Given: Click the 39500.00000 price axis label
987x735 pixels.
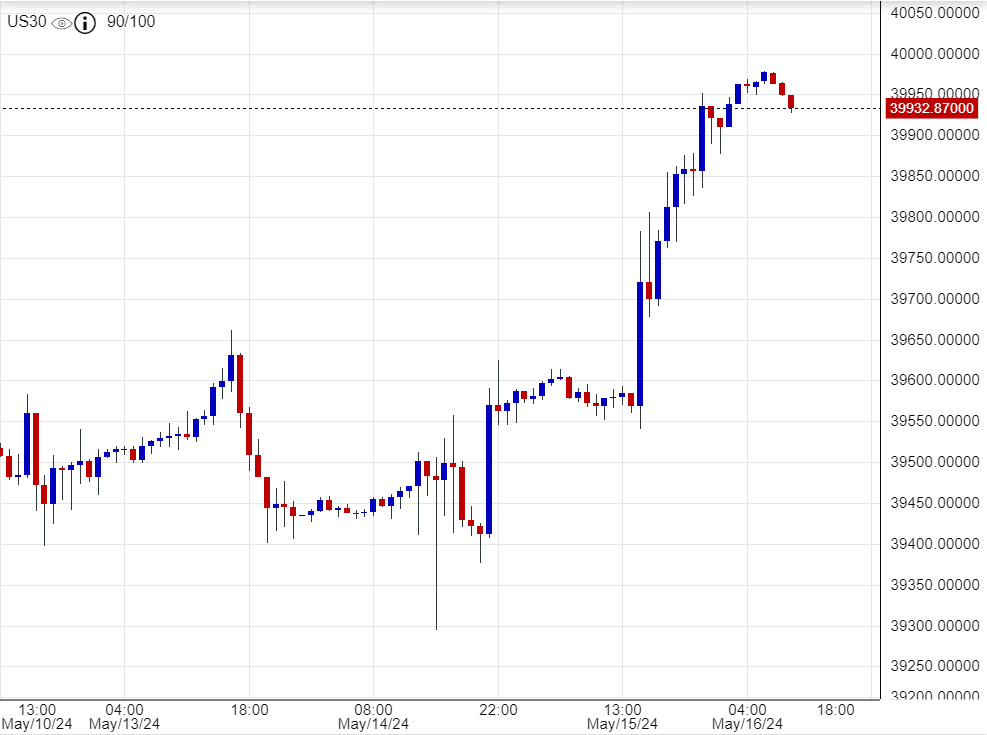Looking at the screenshot, I should tap(934, 462).
